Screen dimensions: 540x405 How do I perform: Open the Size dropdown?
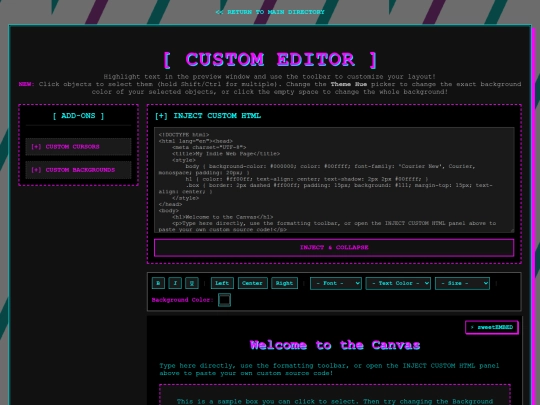(x=462, y=283)
